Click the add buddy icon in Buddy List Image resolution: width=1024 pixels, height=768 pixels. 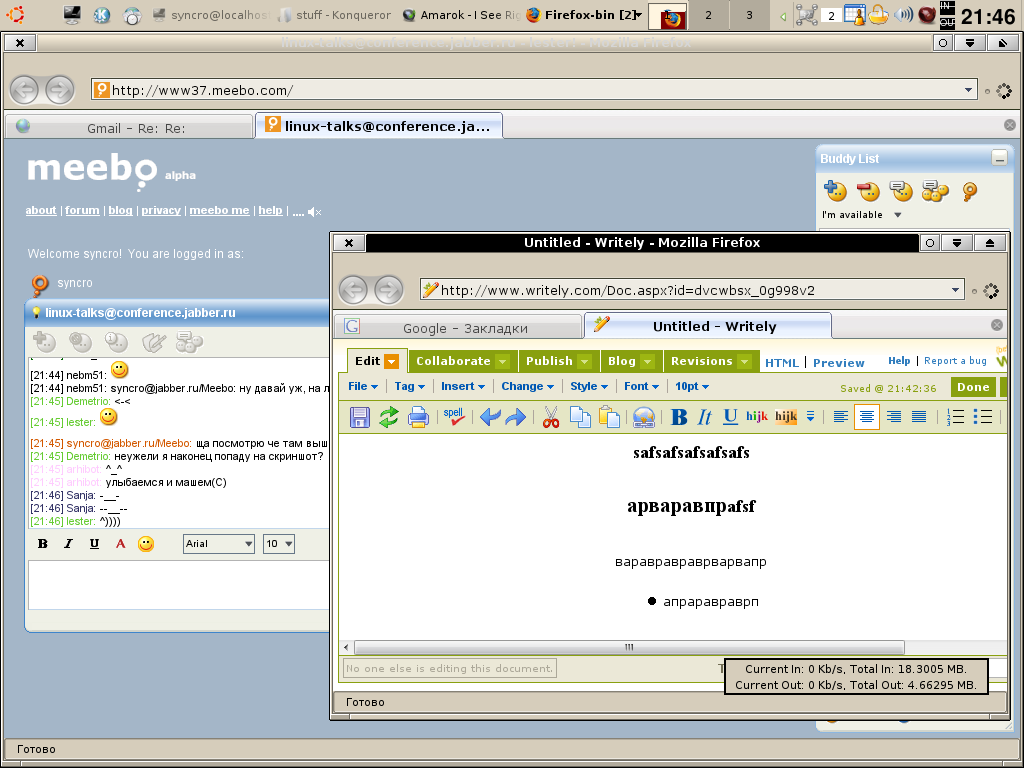pos(835,191)
